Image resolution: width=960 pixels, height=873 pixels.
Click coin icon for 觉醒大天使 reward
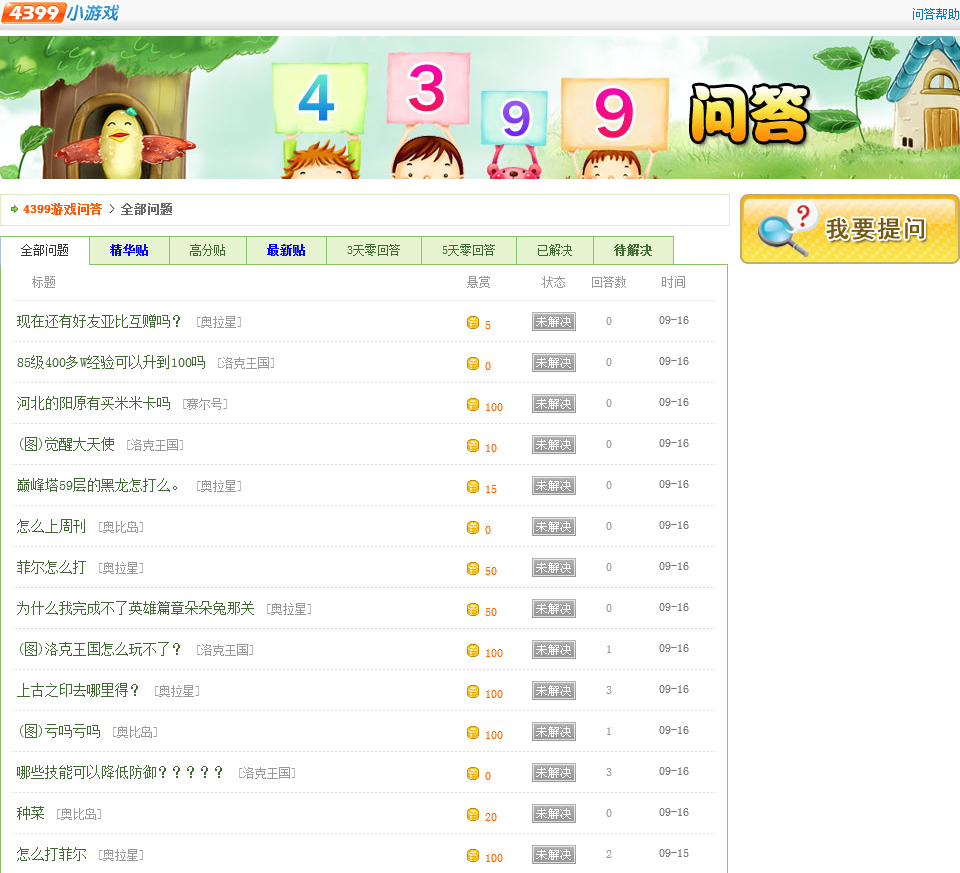click(473, 445)
